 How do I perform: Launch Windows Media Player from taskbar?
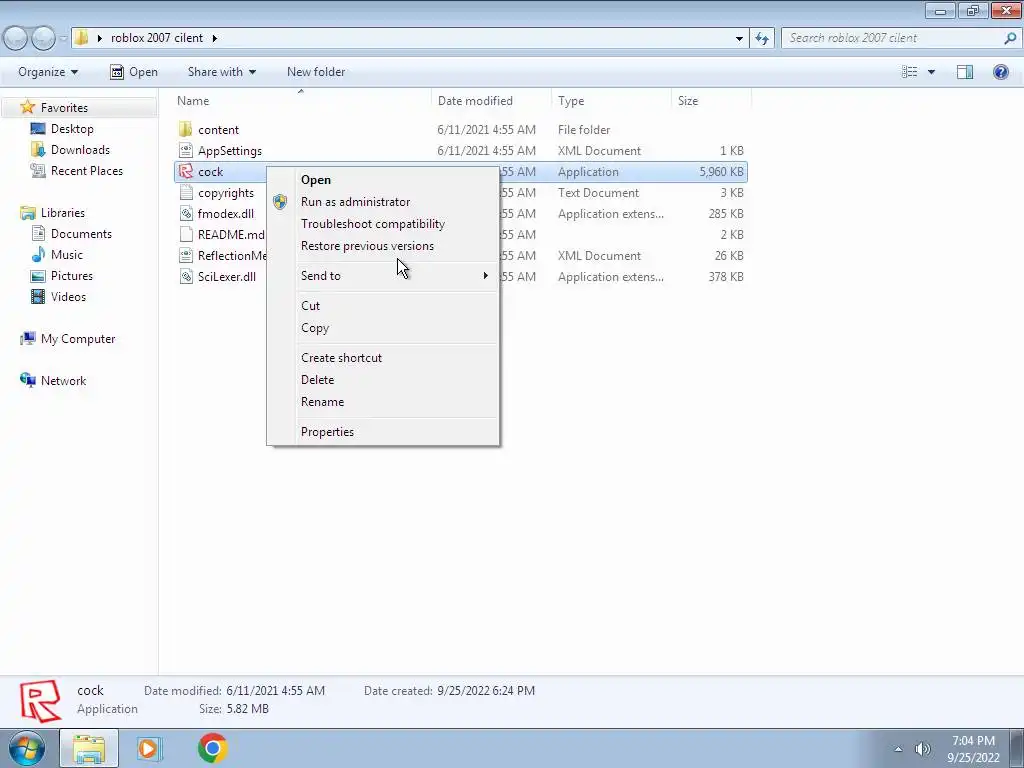pyautogui.click(x=149, y=748)
